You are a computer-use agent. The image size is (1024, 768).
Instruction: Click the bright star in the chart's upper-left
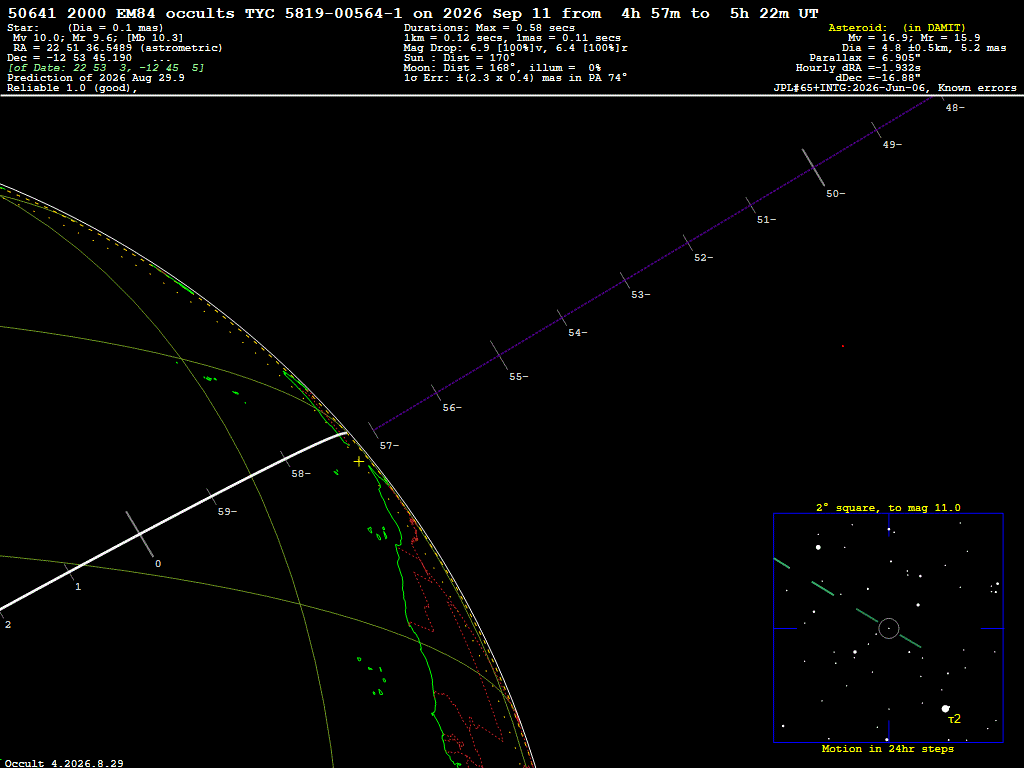click(818, 547)
